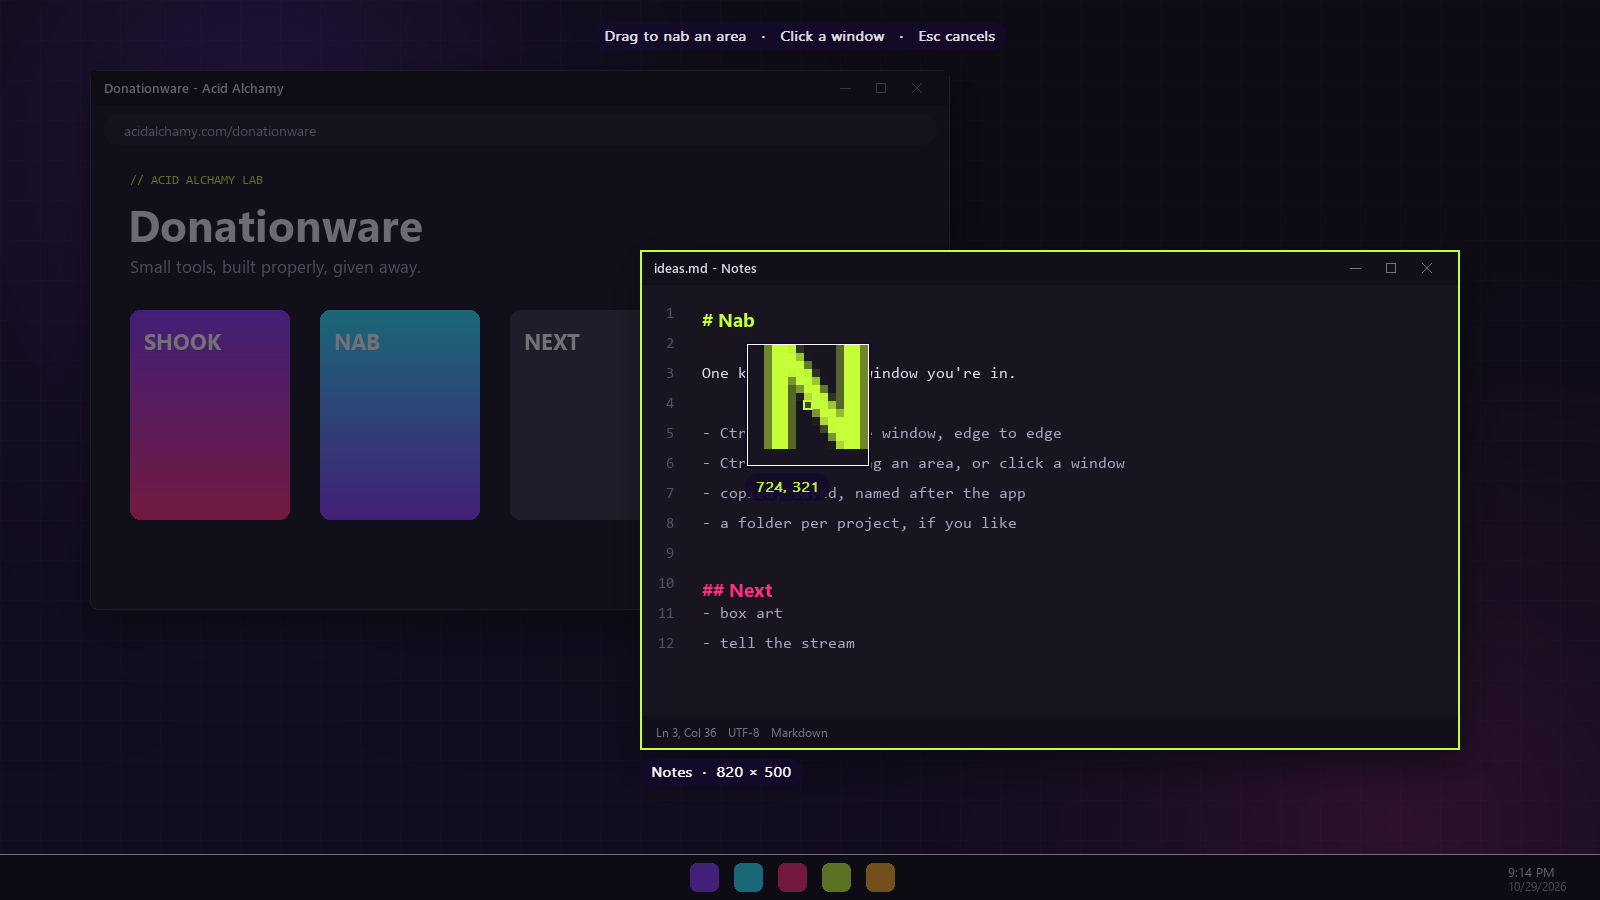Click '// ACID ALCHAMY LAB' label

coord(196,180)
